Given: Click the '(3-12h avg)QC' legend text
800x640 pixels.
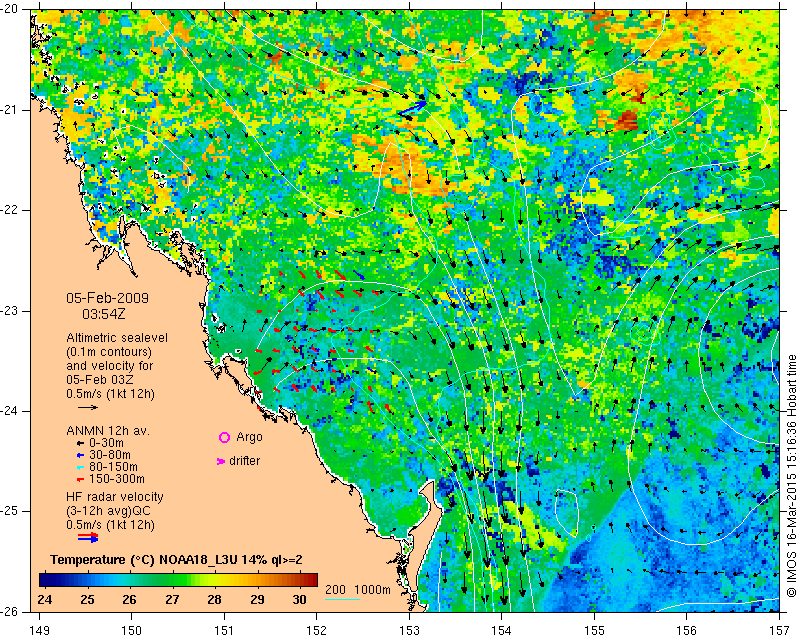Looking at the screenshot, I should [108, 511].
